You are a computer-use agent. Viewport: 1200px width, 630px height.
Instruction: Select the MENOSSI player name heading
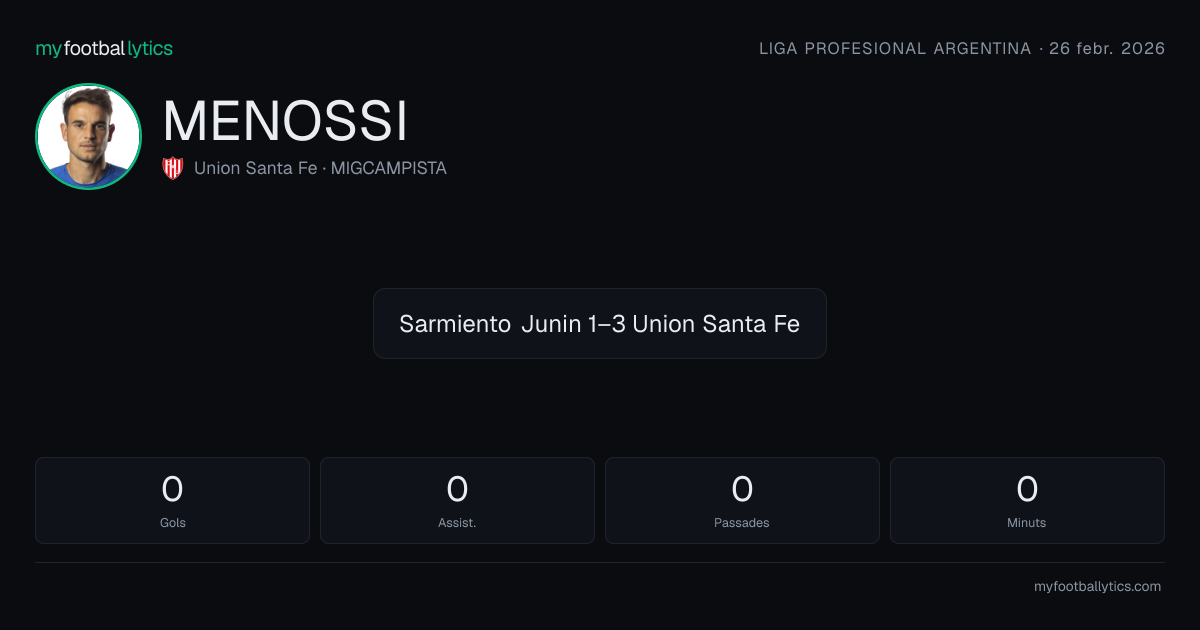[285, 122]
